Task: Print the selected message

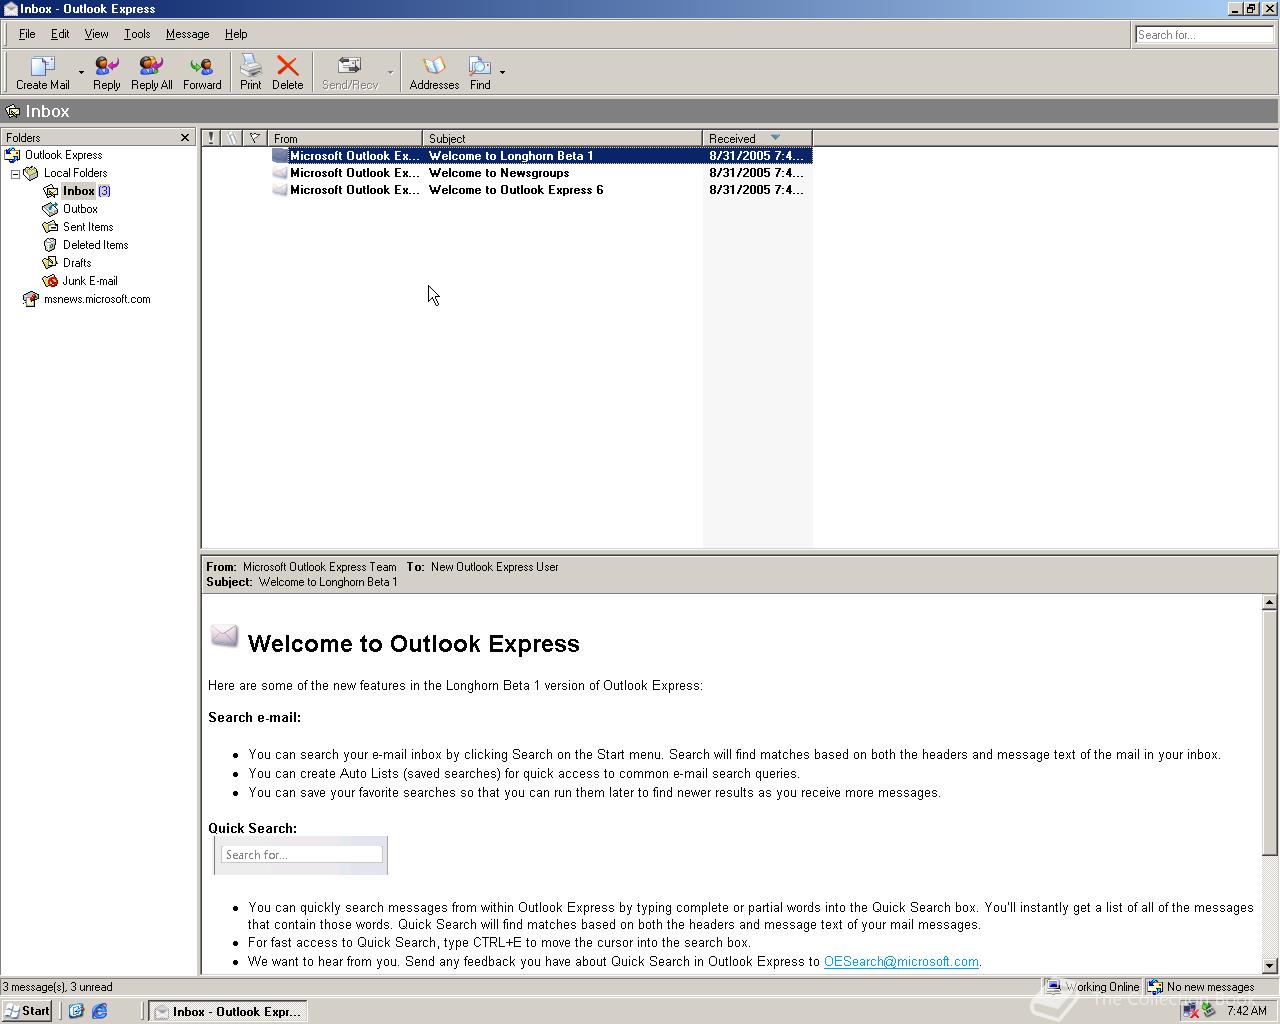Action: (250, 73)
